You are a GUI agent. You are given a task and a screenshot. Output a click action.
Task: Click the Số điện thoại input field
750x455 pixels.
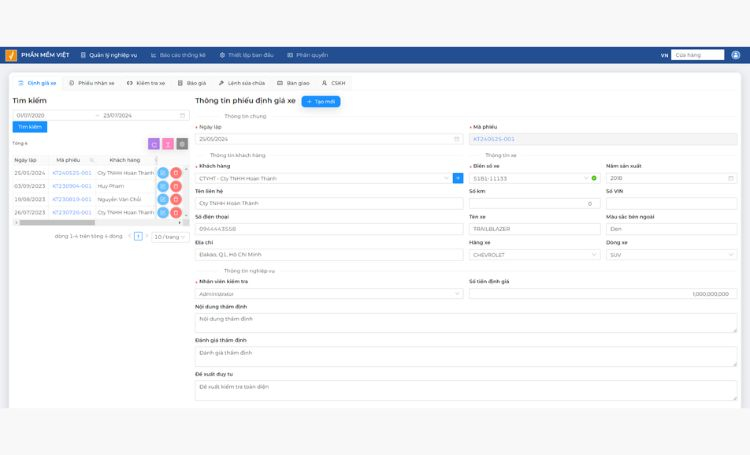tap(329, 229)
